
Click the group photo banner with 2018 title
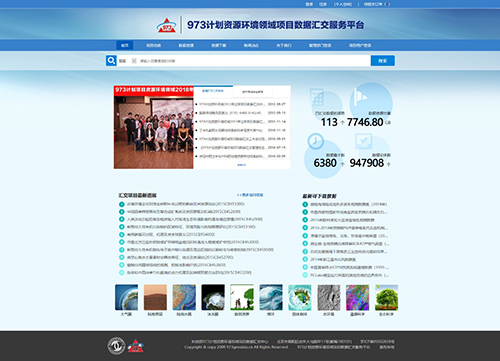(x=154, y=127)
